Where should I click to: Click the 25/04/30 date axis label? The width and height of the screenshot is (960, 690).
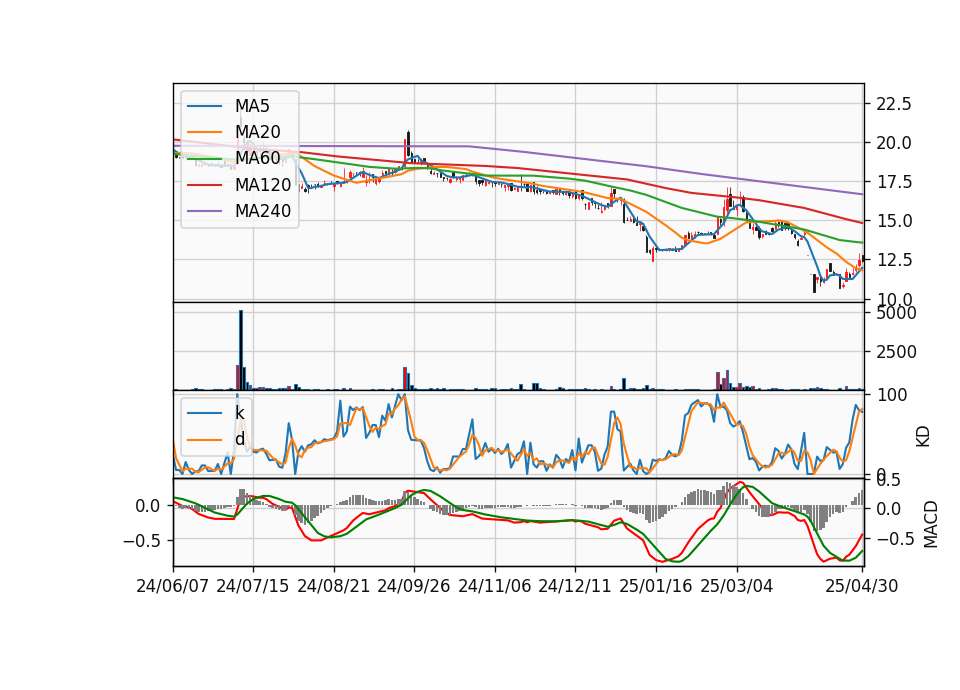click(x=862, y=586)
